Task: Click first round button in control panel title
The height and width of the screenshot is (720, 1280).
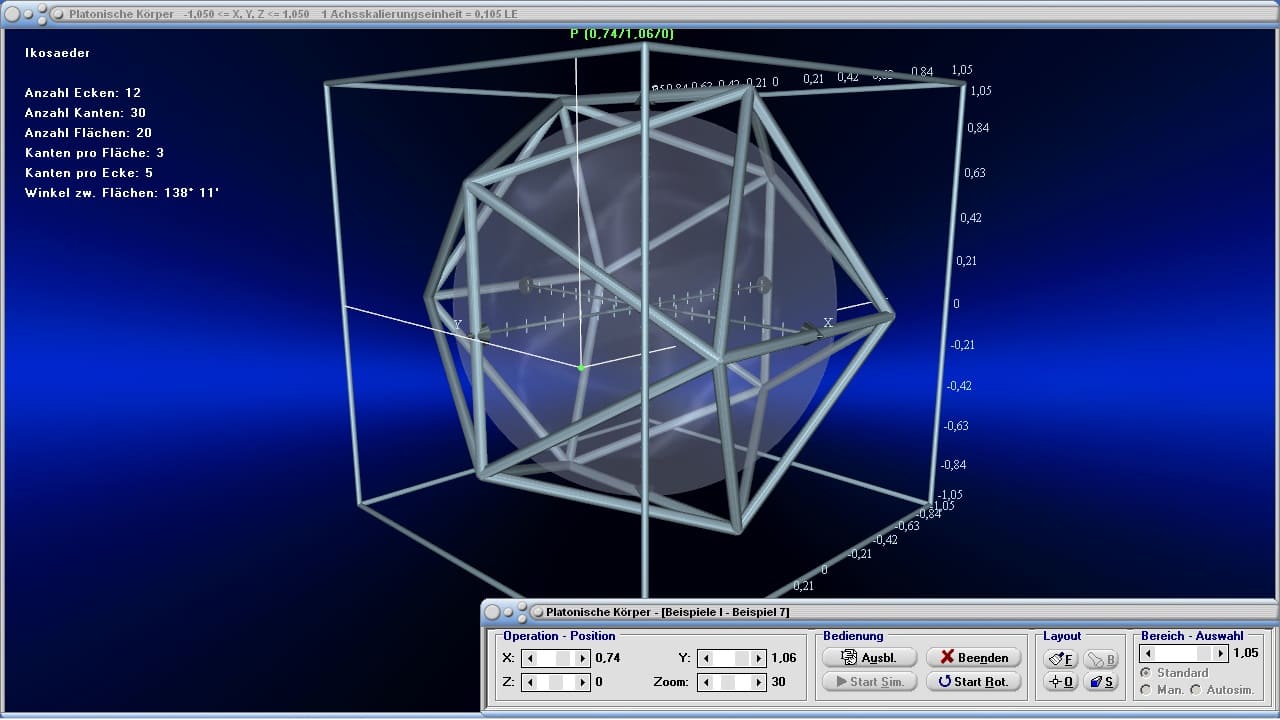Action: point(493,612)
